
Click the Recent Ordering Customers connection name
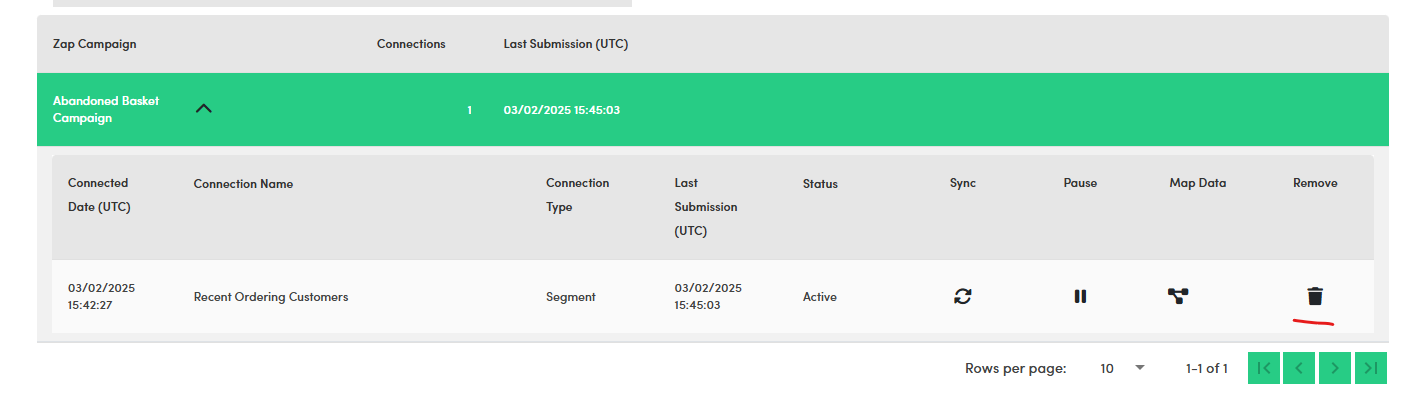coord(271,297)
